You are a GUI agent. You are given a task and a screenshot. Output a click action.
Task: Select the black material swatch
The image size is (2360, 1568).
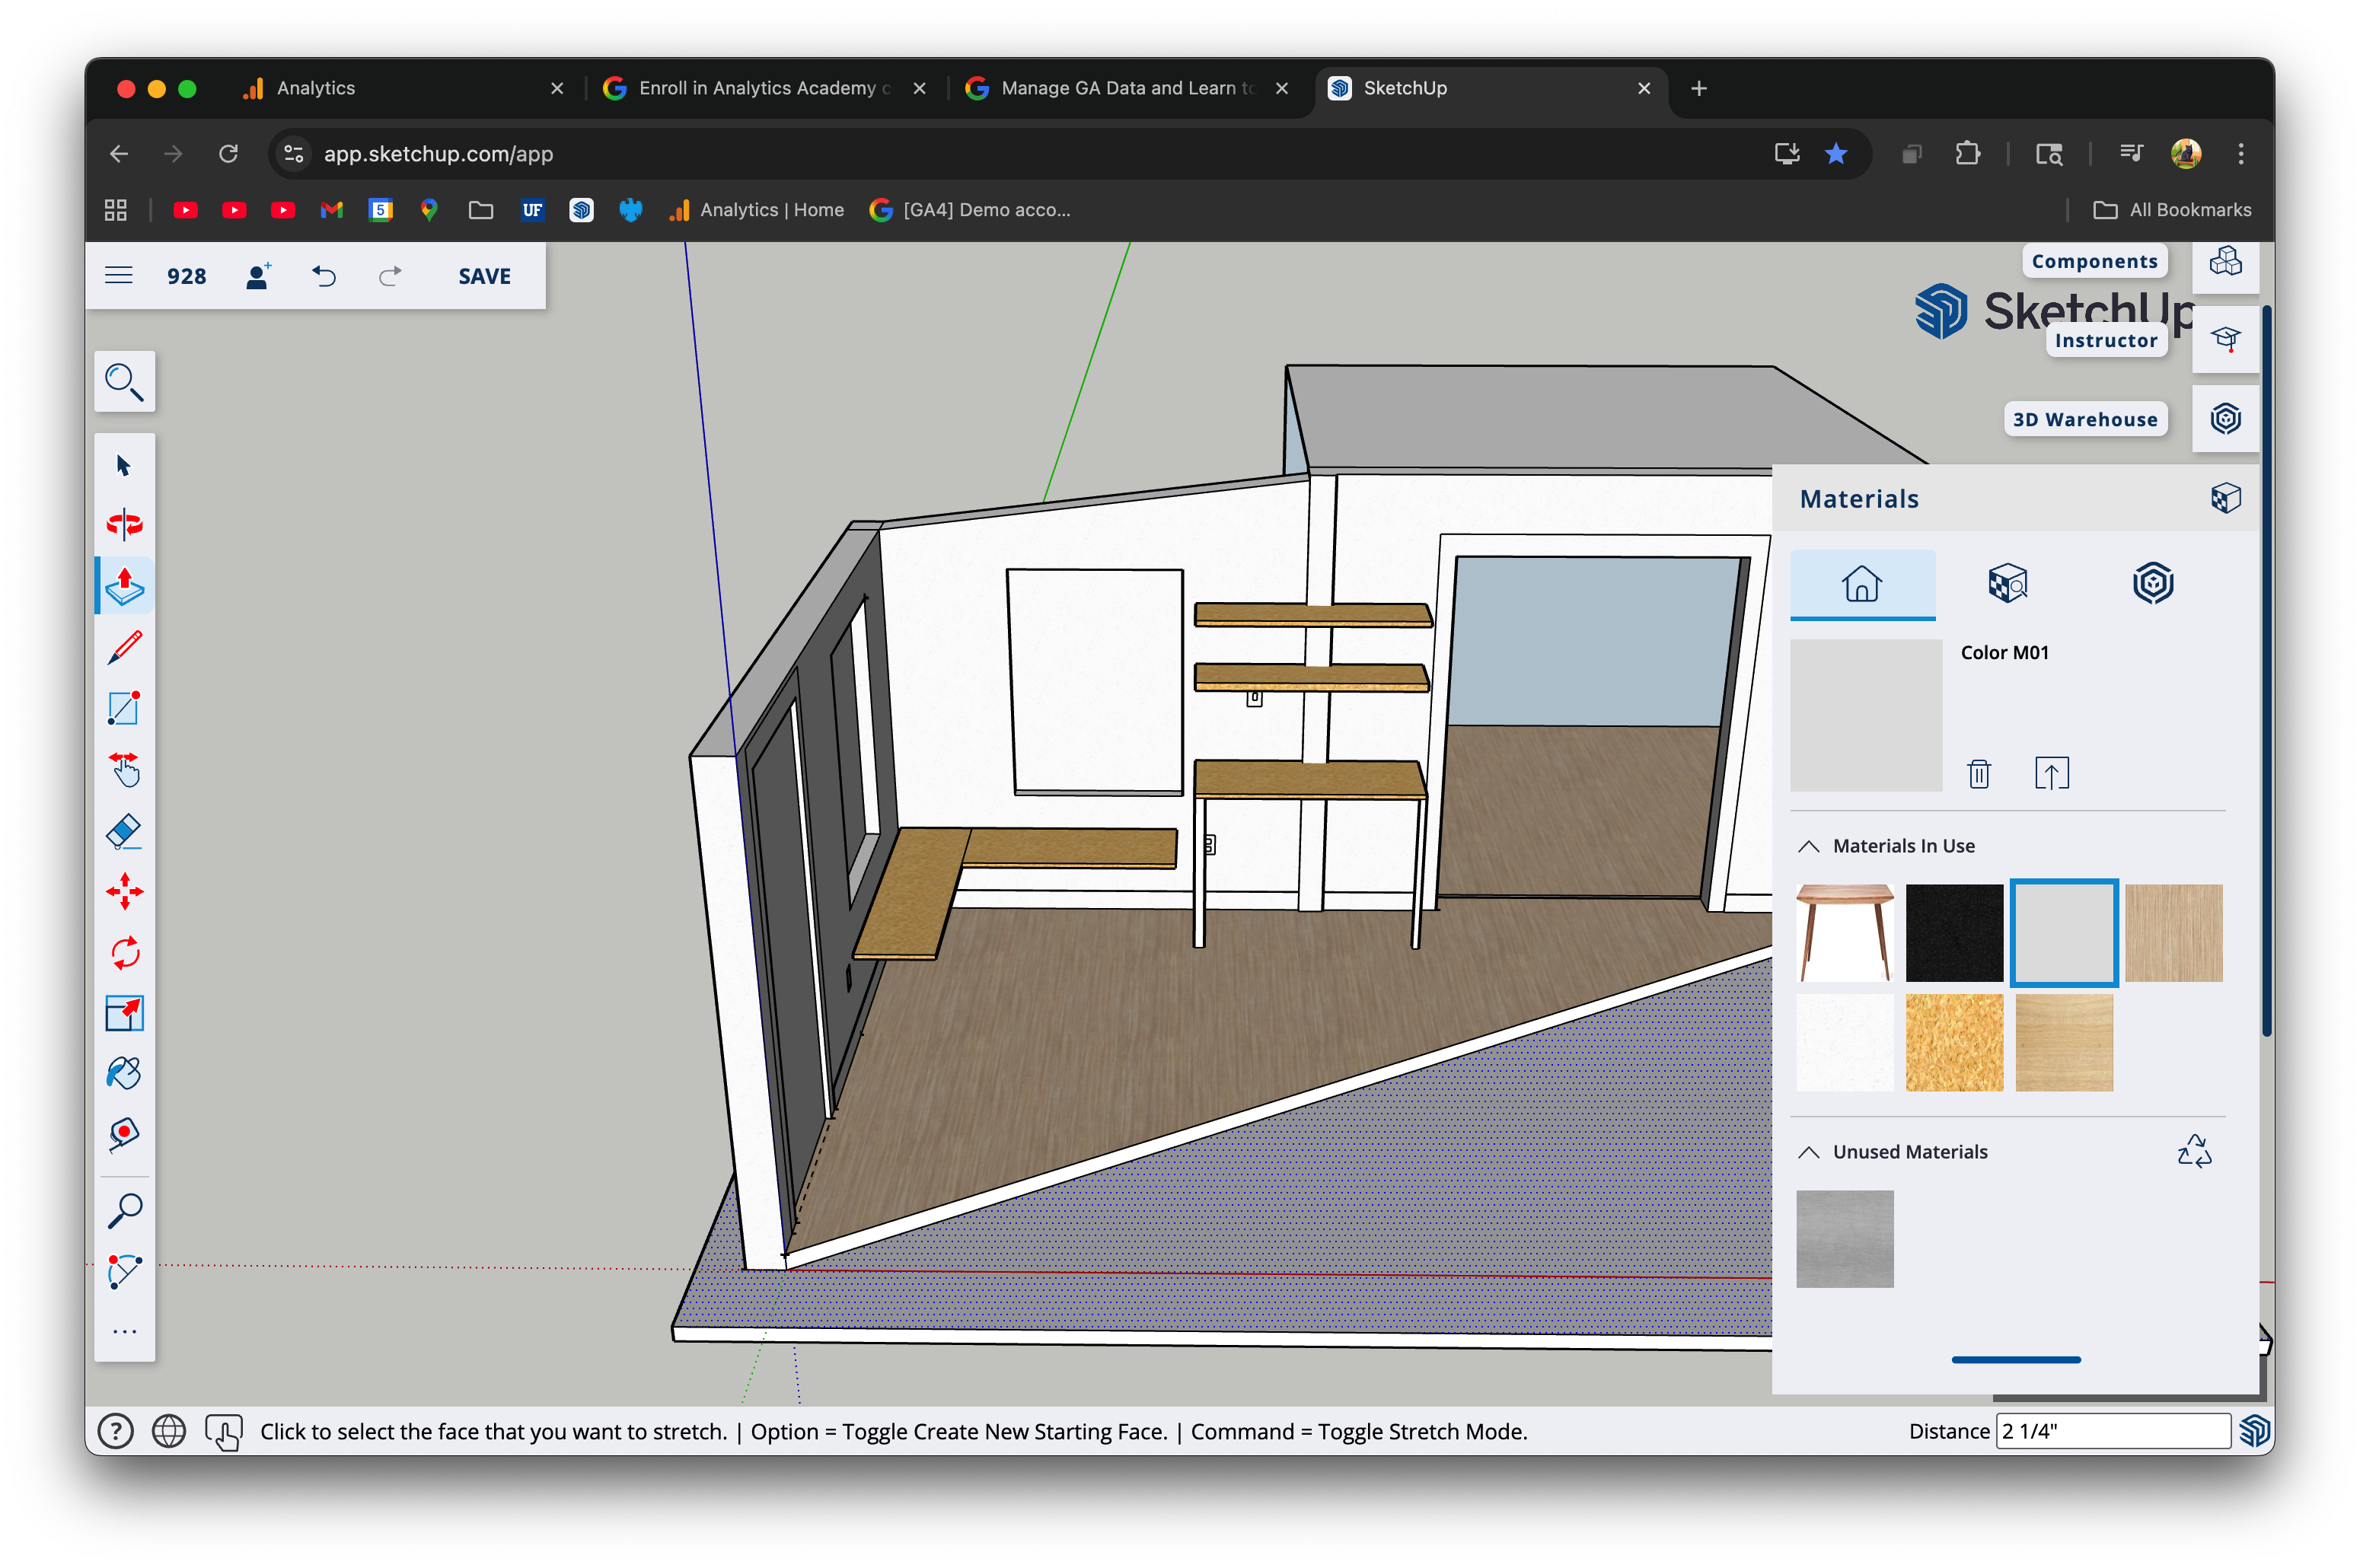click(1953, 932)
